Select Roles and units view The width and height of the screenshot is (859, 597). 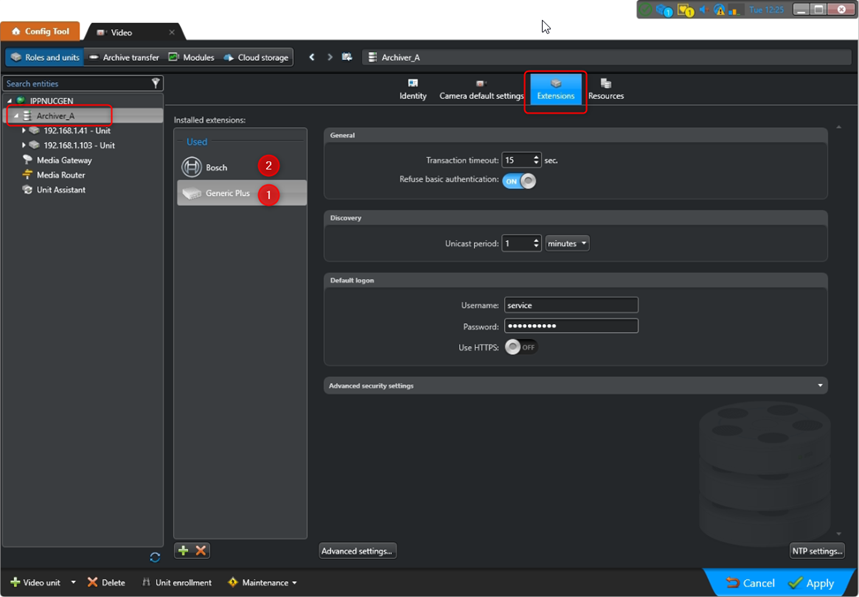point(45,57)
